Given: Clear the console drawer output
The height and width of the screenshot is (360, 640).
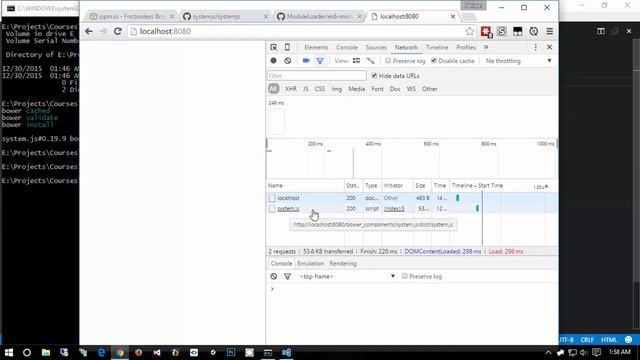Looking at the screenshot, I should 273,276.
